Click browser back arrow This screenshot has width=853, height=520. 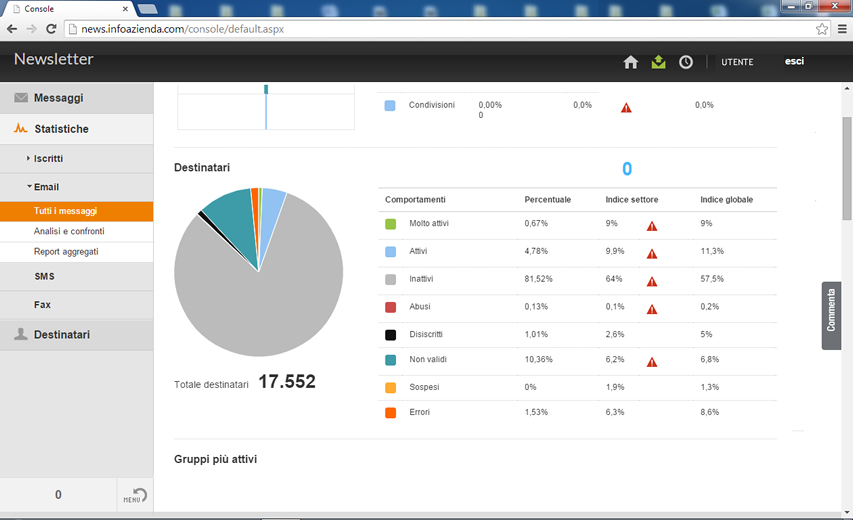click(x=12, y=29)
